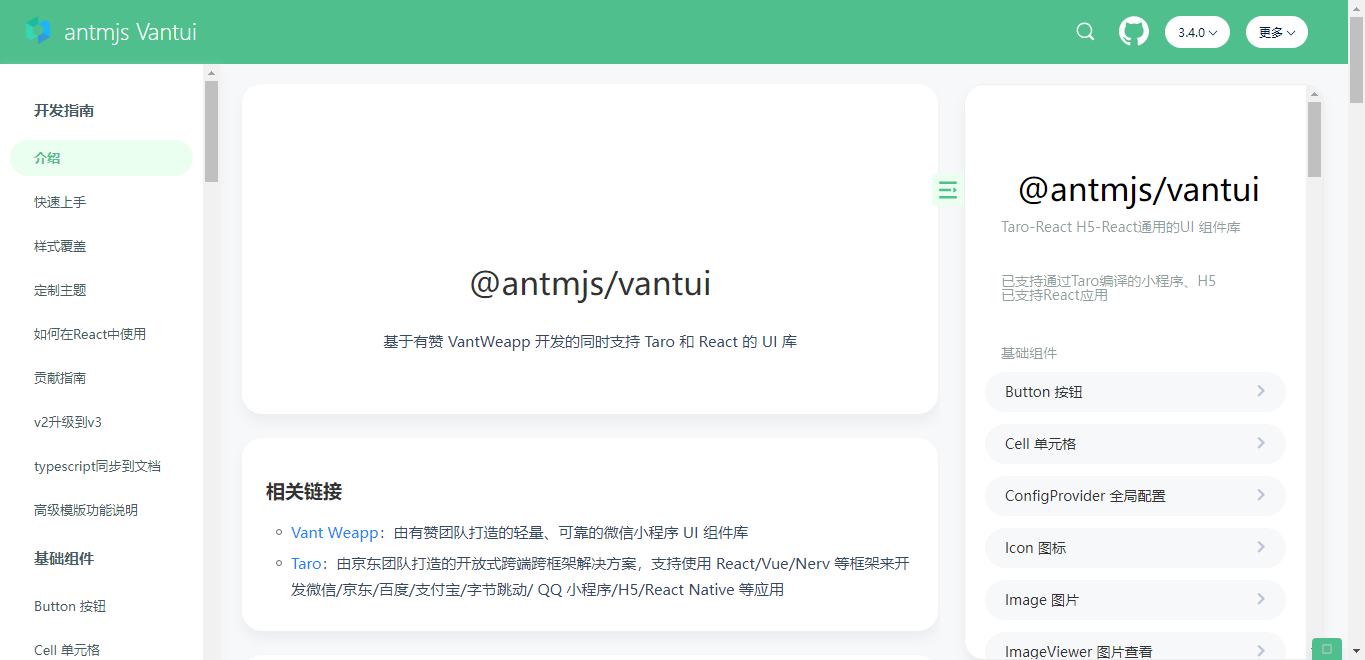Open the search magnifier icon
This screenshot has width=1365, height=660.
(x=1085, y=32)
